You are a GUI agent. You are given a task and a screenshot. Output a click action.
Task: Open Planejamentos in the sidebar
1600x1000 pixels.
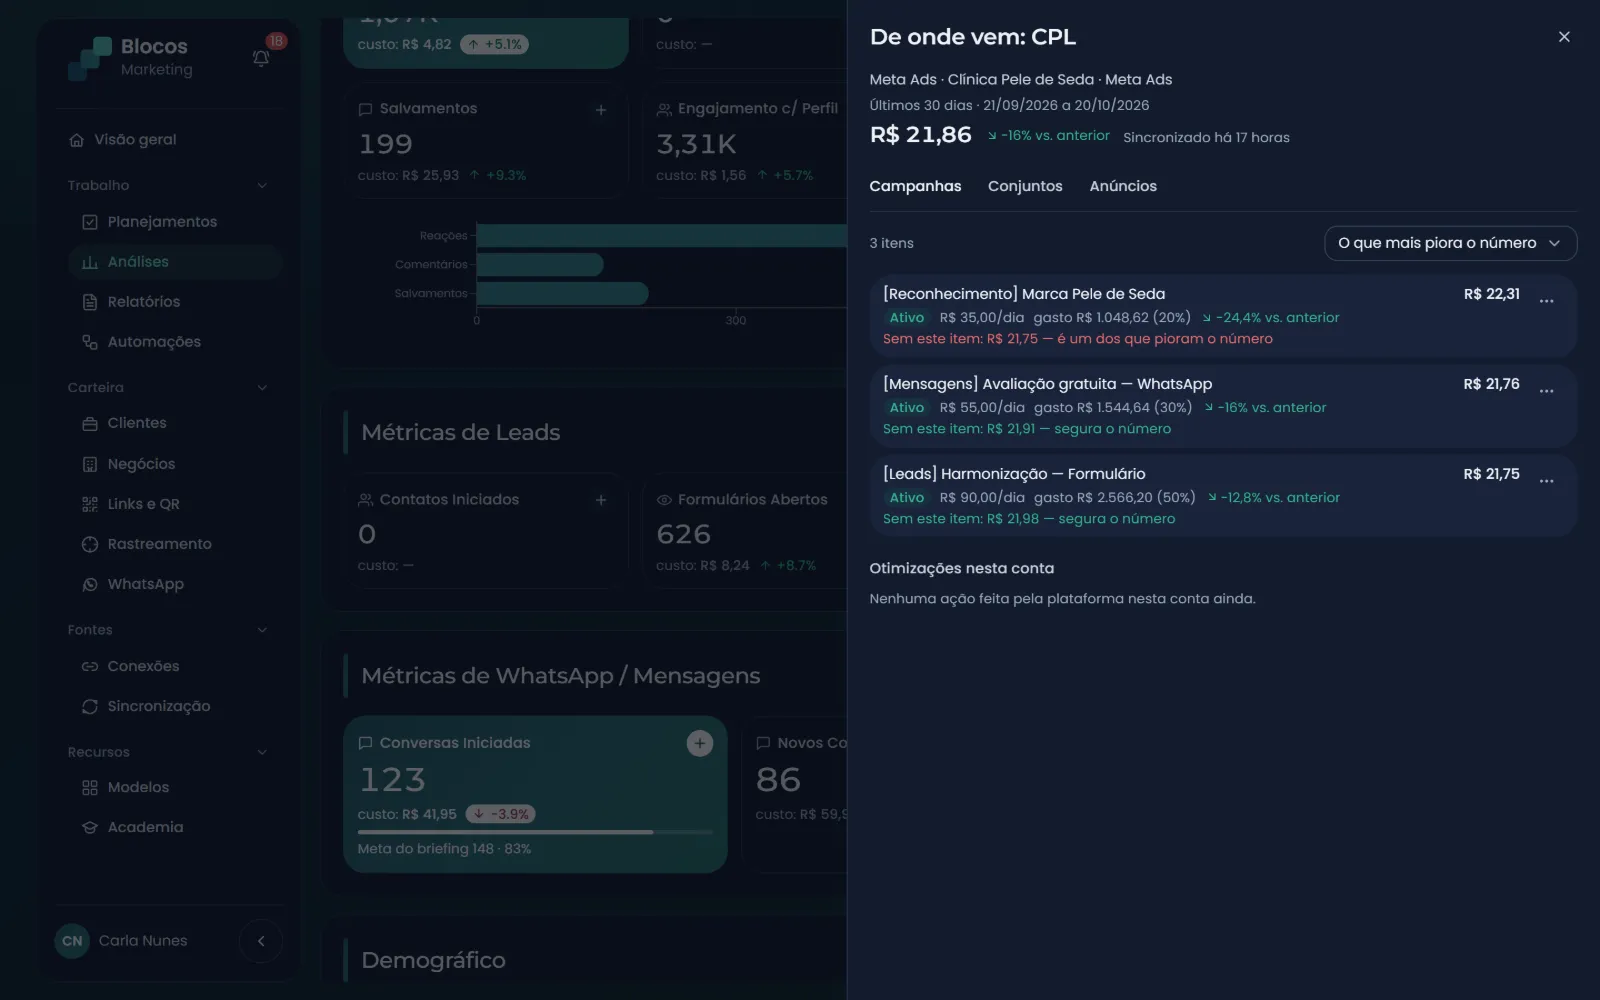click(175, 222)
